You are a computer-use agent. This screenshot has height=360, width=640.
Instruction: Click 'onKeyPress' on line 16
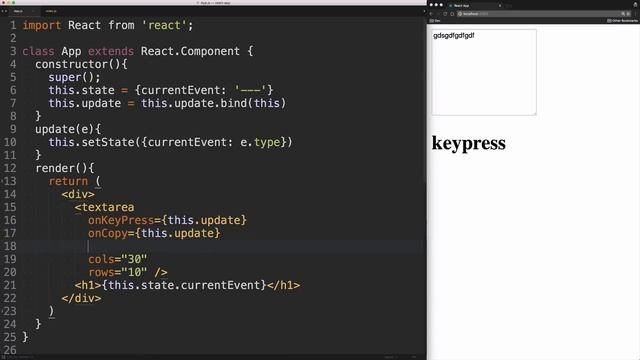(121, 220)
